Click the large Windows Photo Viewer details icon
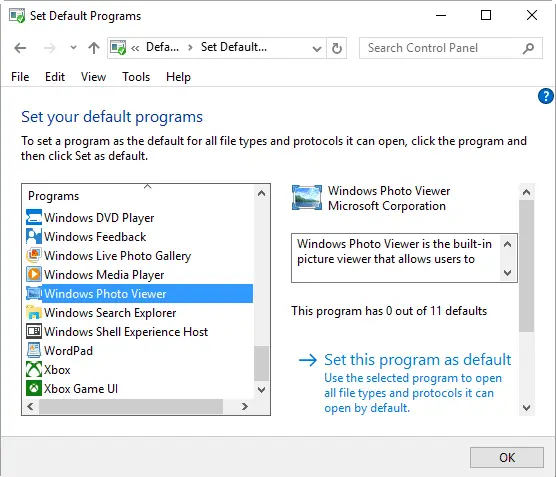Viewport: 556px width, 477px height. click(307, 198)
